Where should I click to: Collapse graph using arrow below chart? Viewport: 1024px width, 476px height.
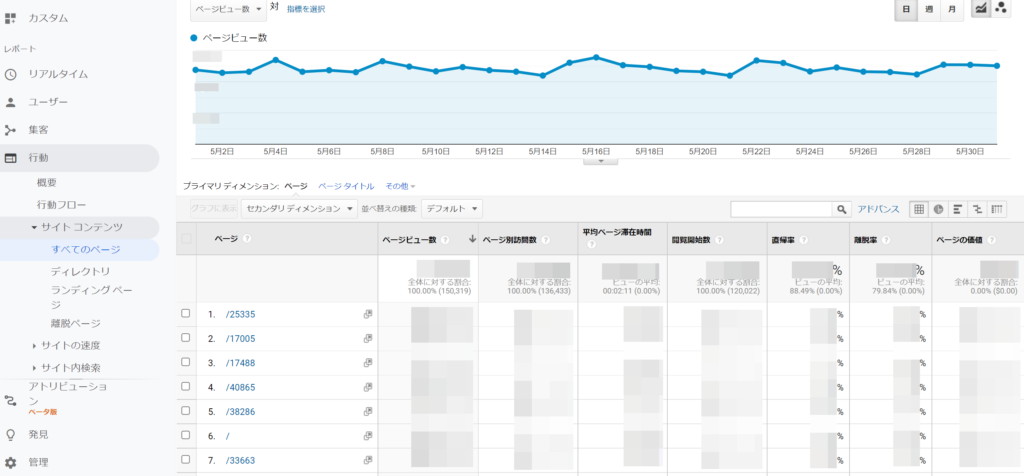(600, 161)
